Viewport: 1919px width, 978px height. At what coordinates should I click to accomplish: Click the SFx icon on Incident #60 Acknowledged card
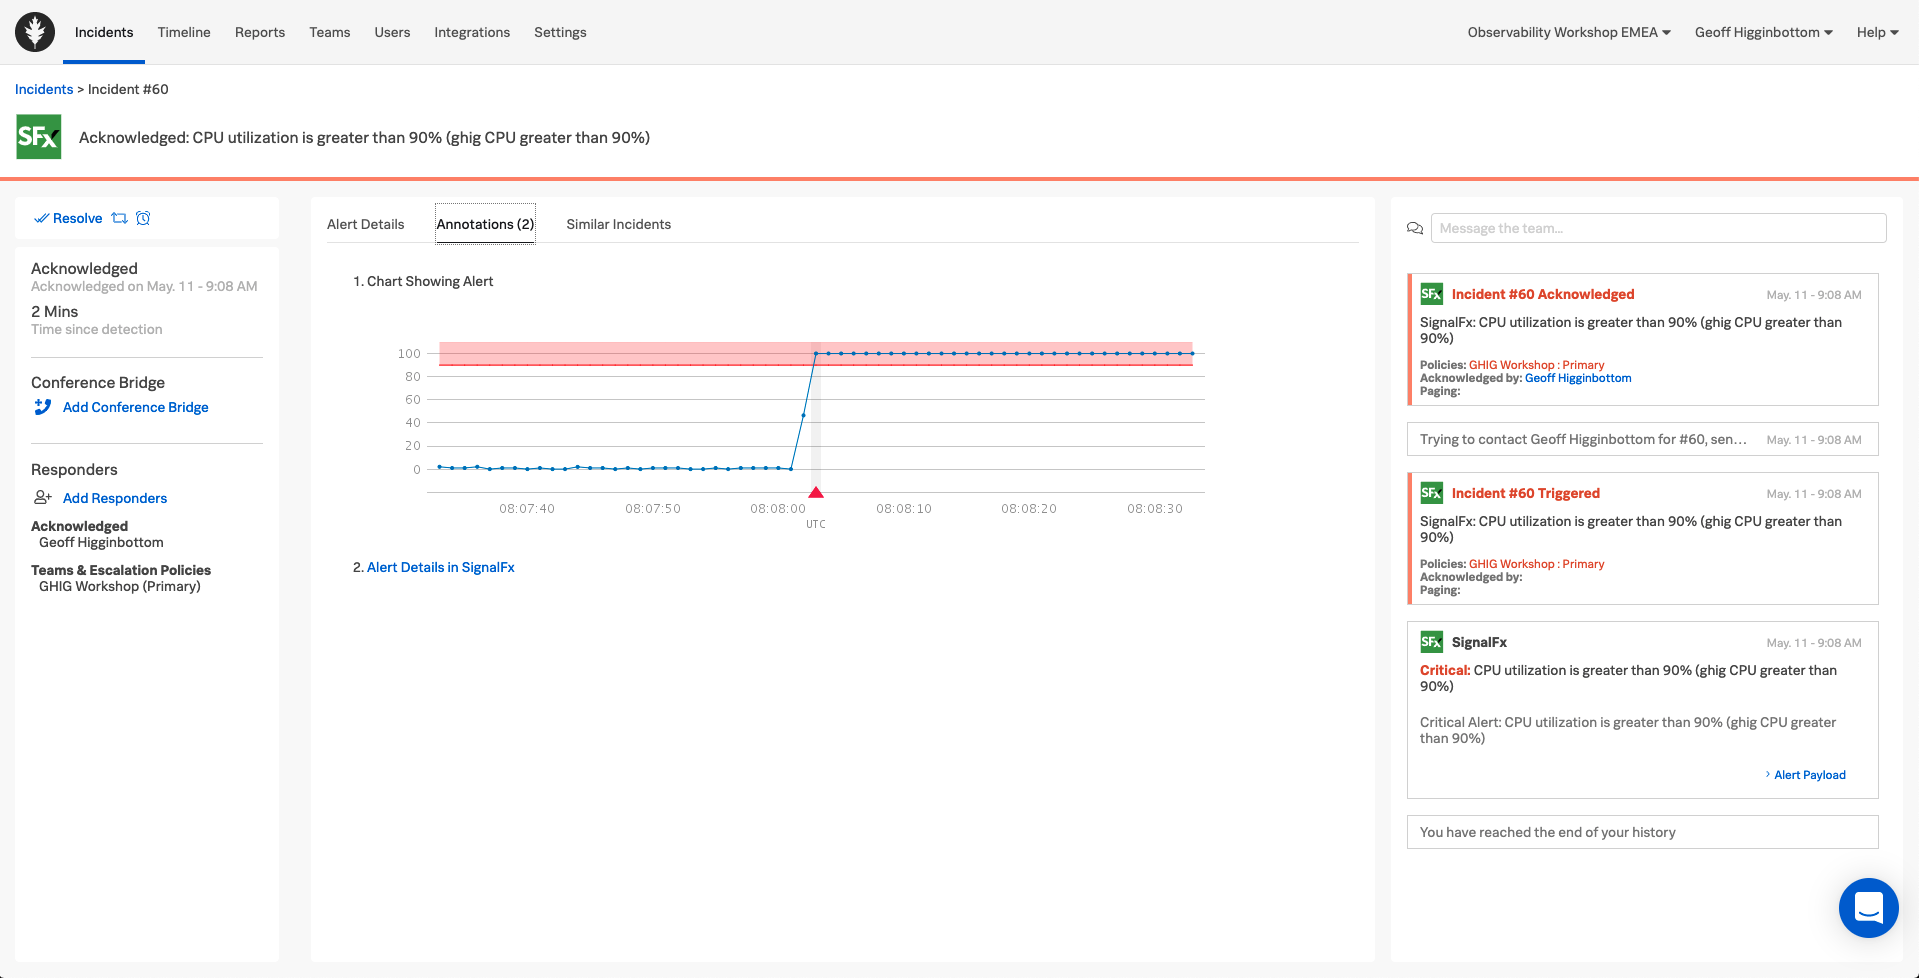1432,294
